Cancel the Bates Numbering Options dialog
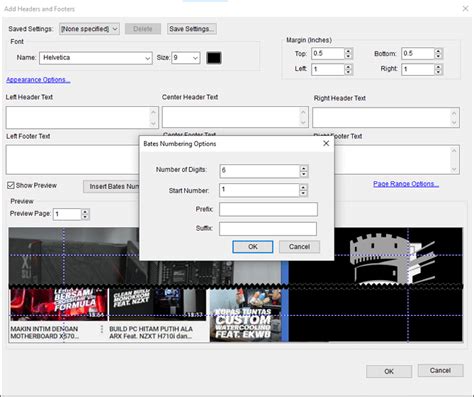 coord(299,247)
